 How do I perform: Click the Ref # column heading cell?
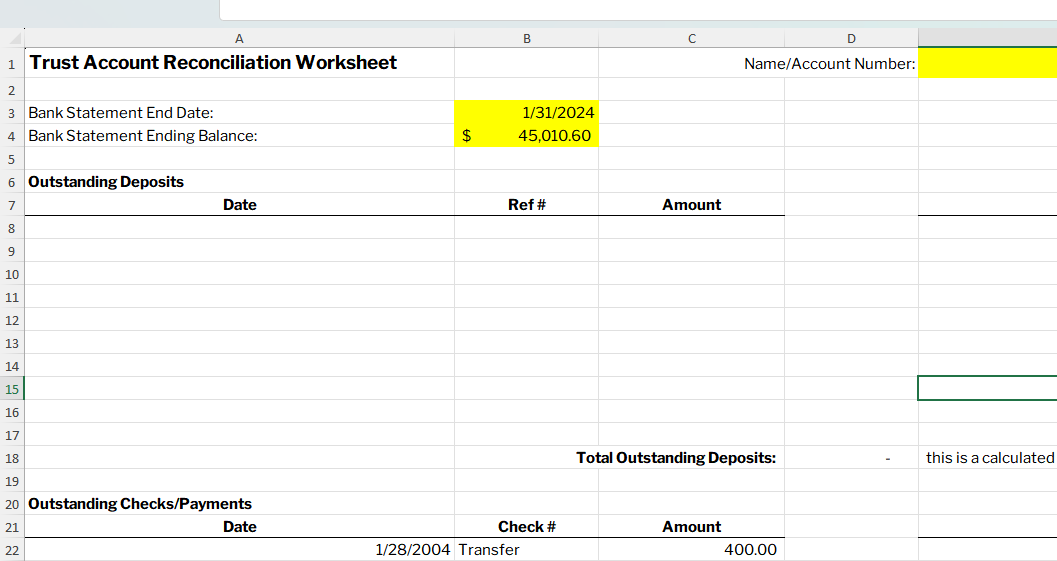(x=526, y=205)
